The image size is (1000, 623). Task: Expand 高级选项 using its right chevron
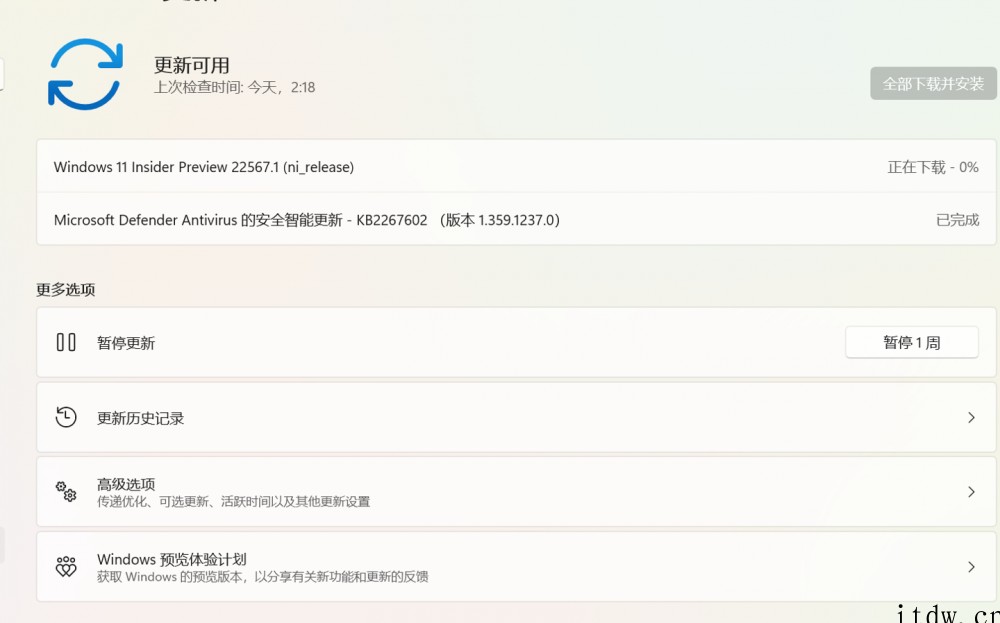pos(971,492)
